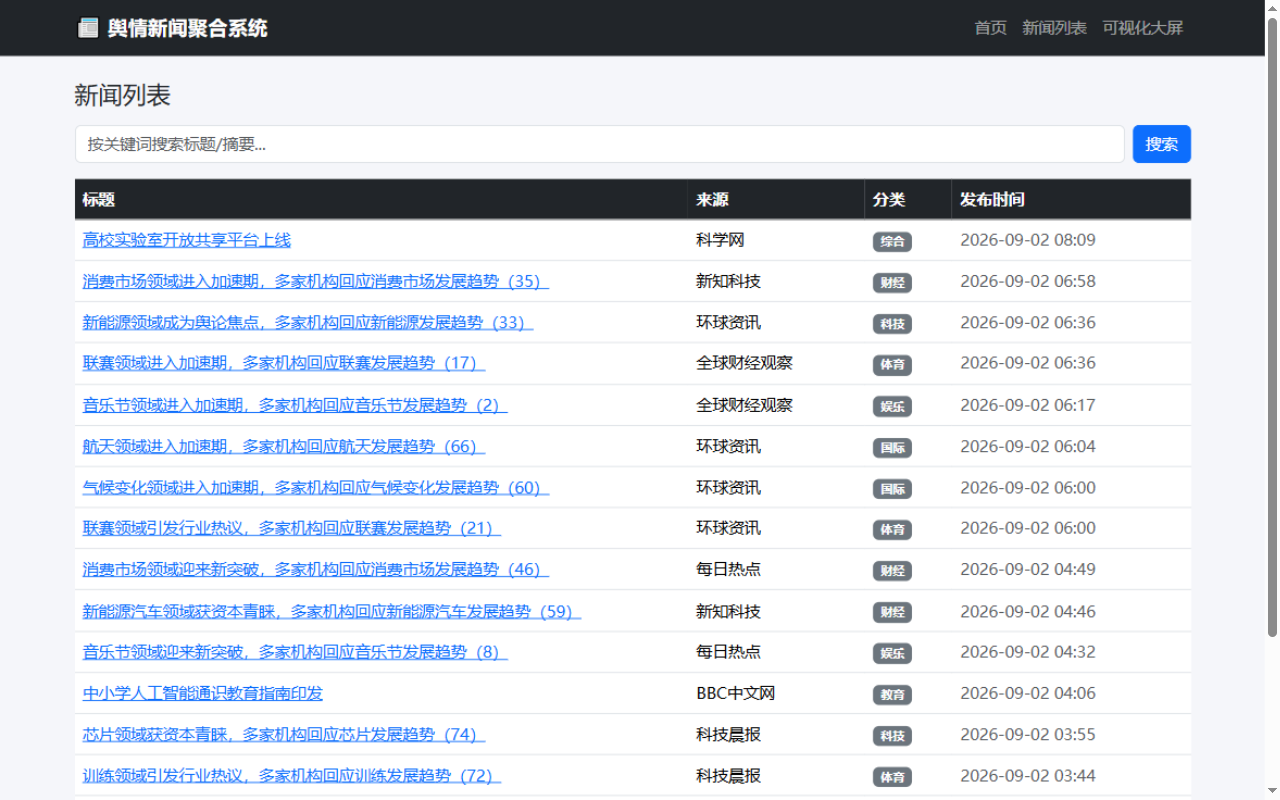Open the 芯片领域获资本青睐 (74) article
The image size is (1280, 800).
click(x=283, y=734)
